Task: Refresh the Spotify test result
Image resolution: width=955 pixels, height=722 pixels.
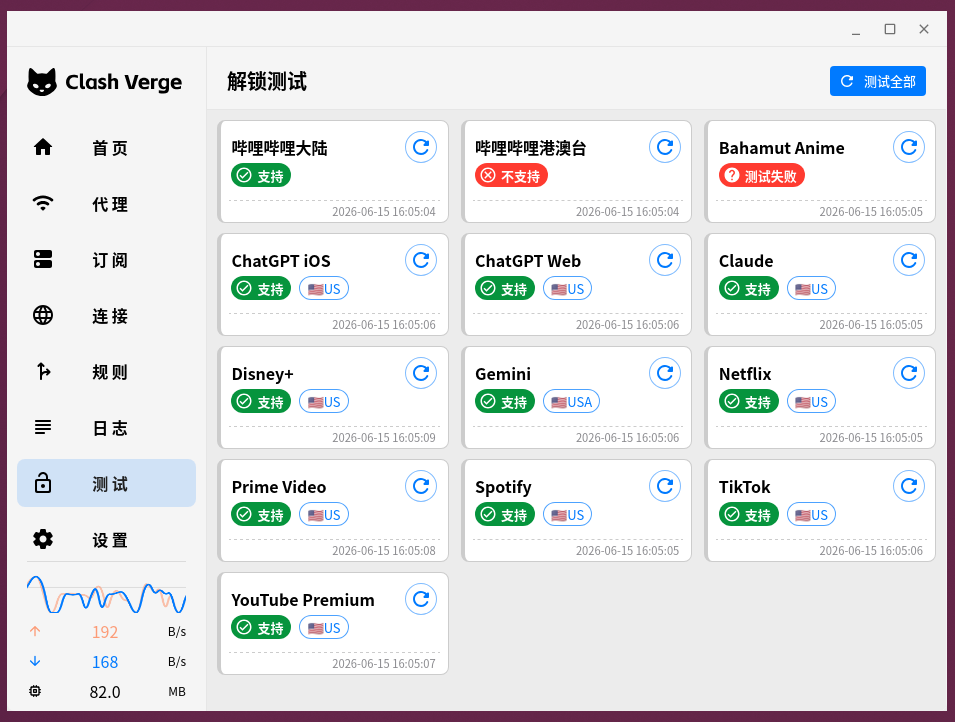Action: (664, 486)
